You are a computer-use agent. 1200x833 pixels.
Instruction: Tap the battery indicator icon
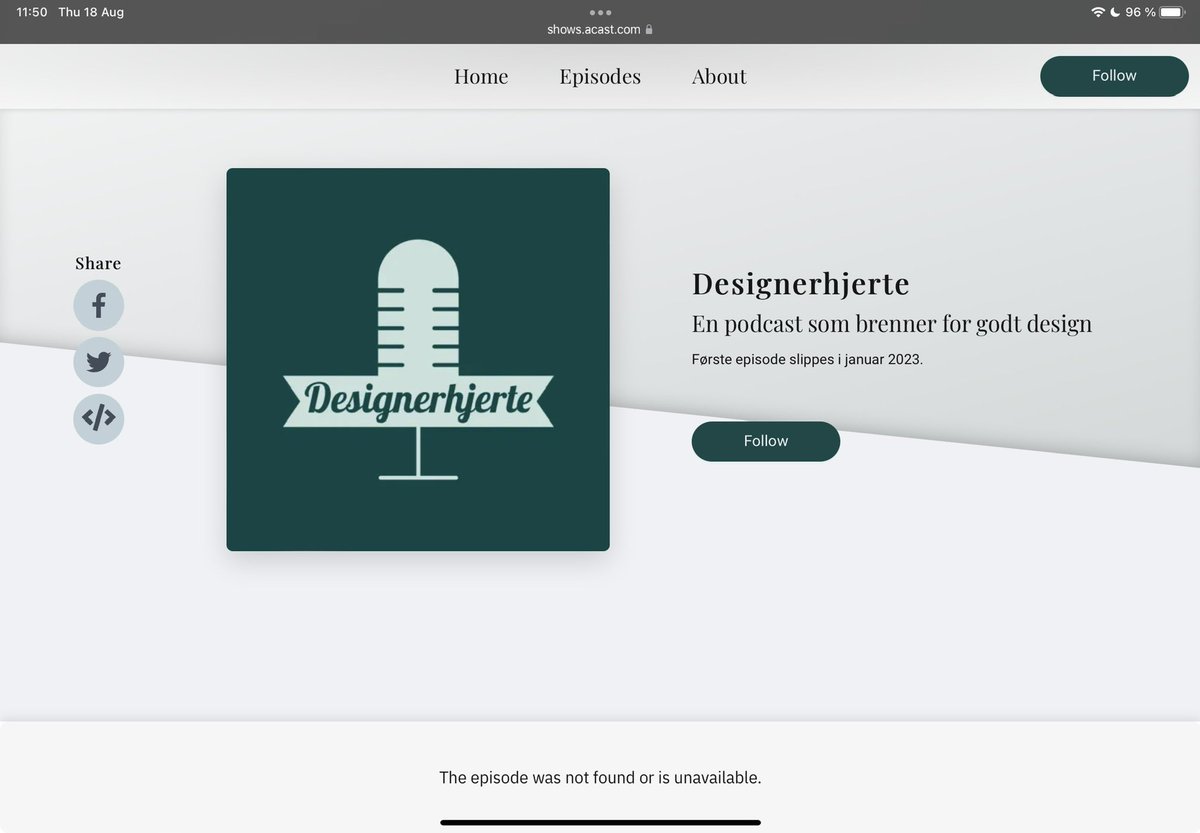tap(1171, 12)
